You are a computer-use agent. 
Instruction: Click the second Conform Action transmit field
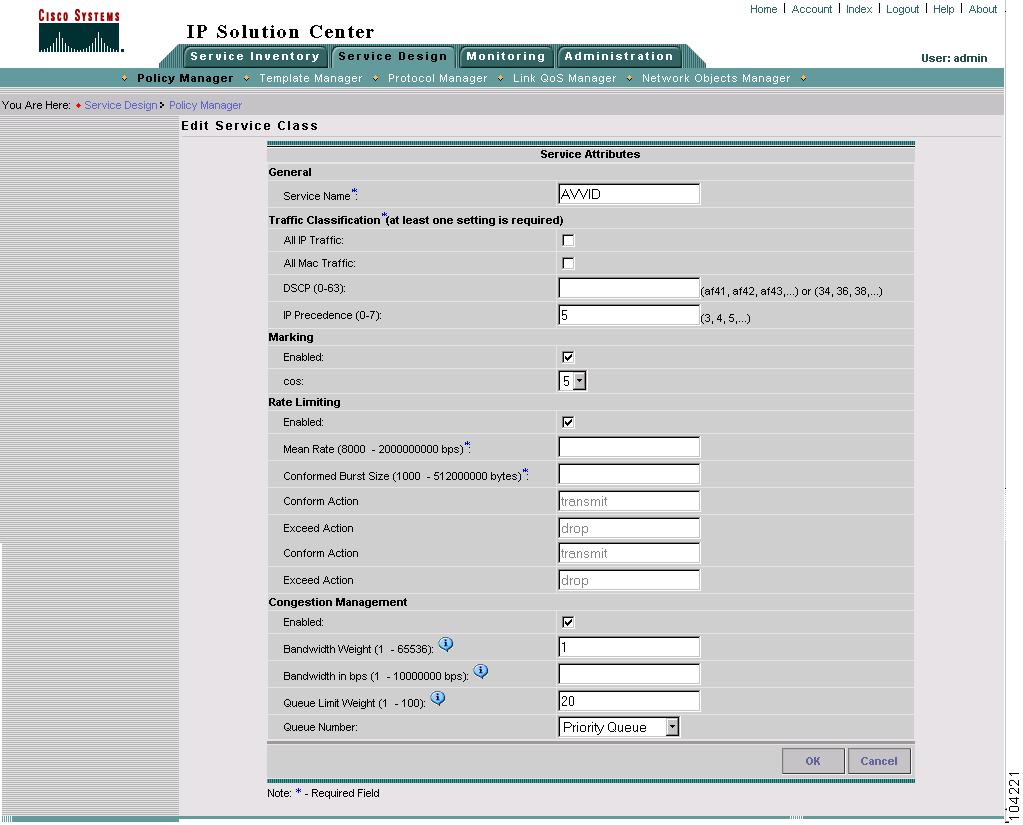629,553
